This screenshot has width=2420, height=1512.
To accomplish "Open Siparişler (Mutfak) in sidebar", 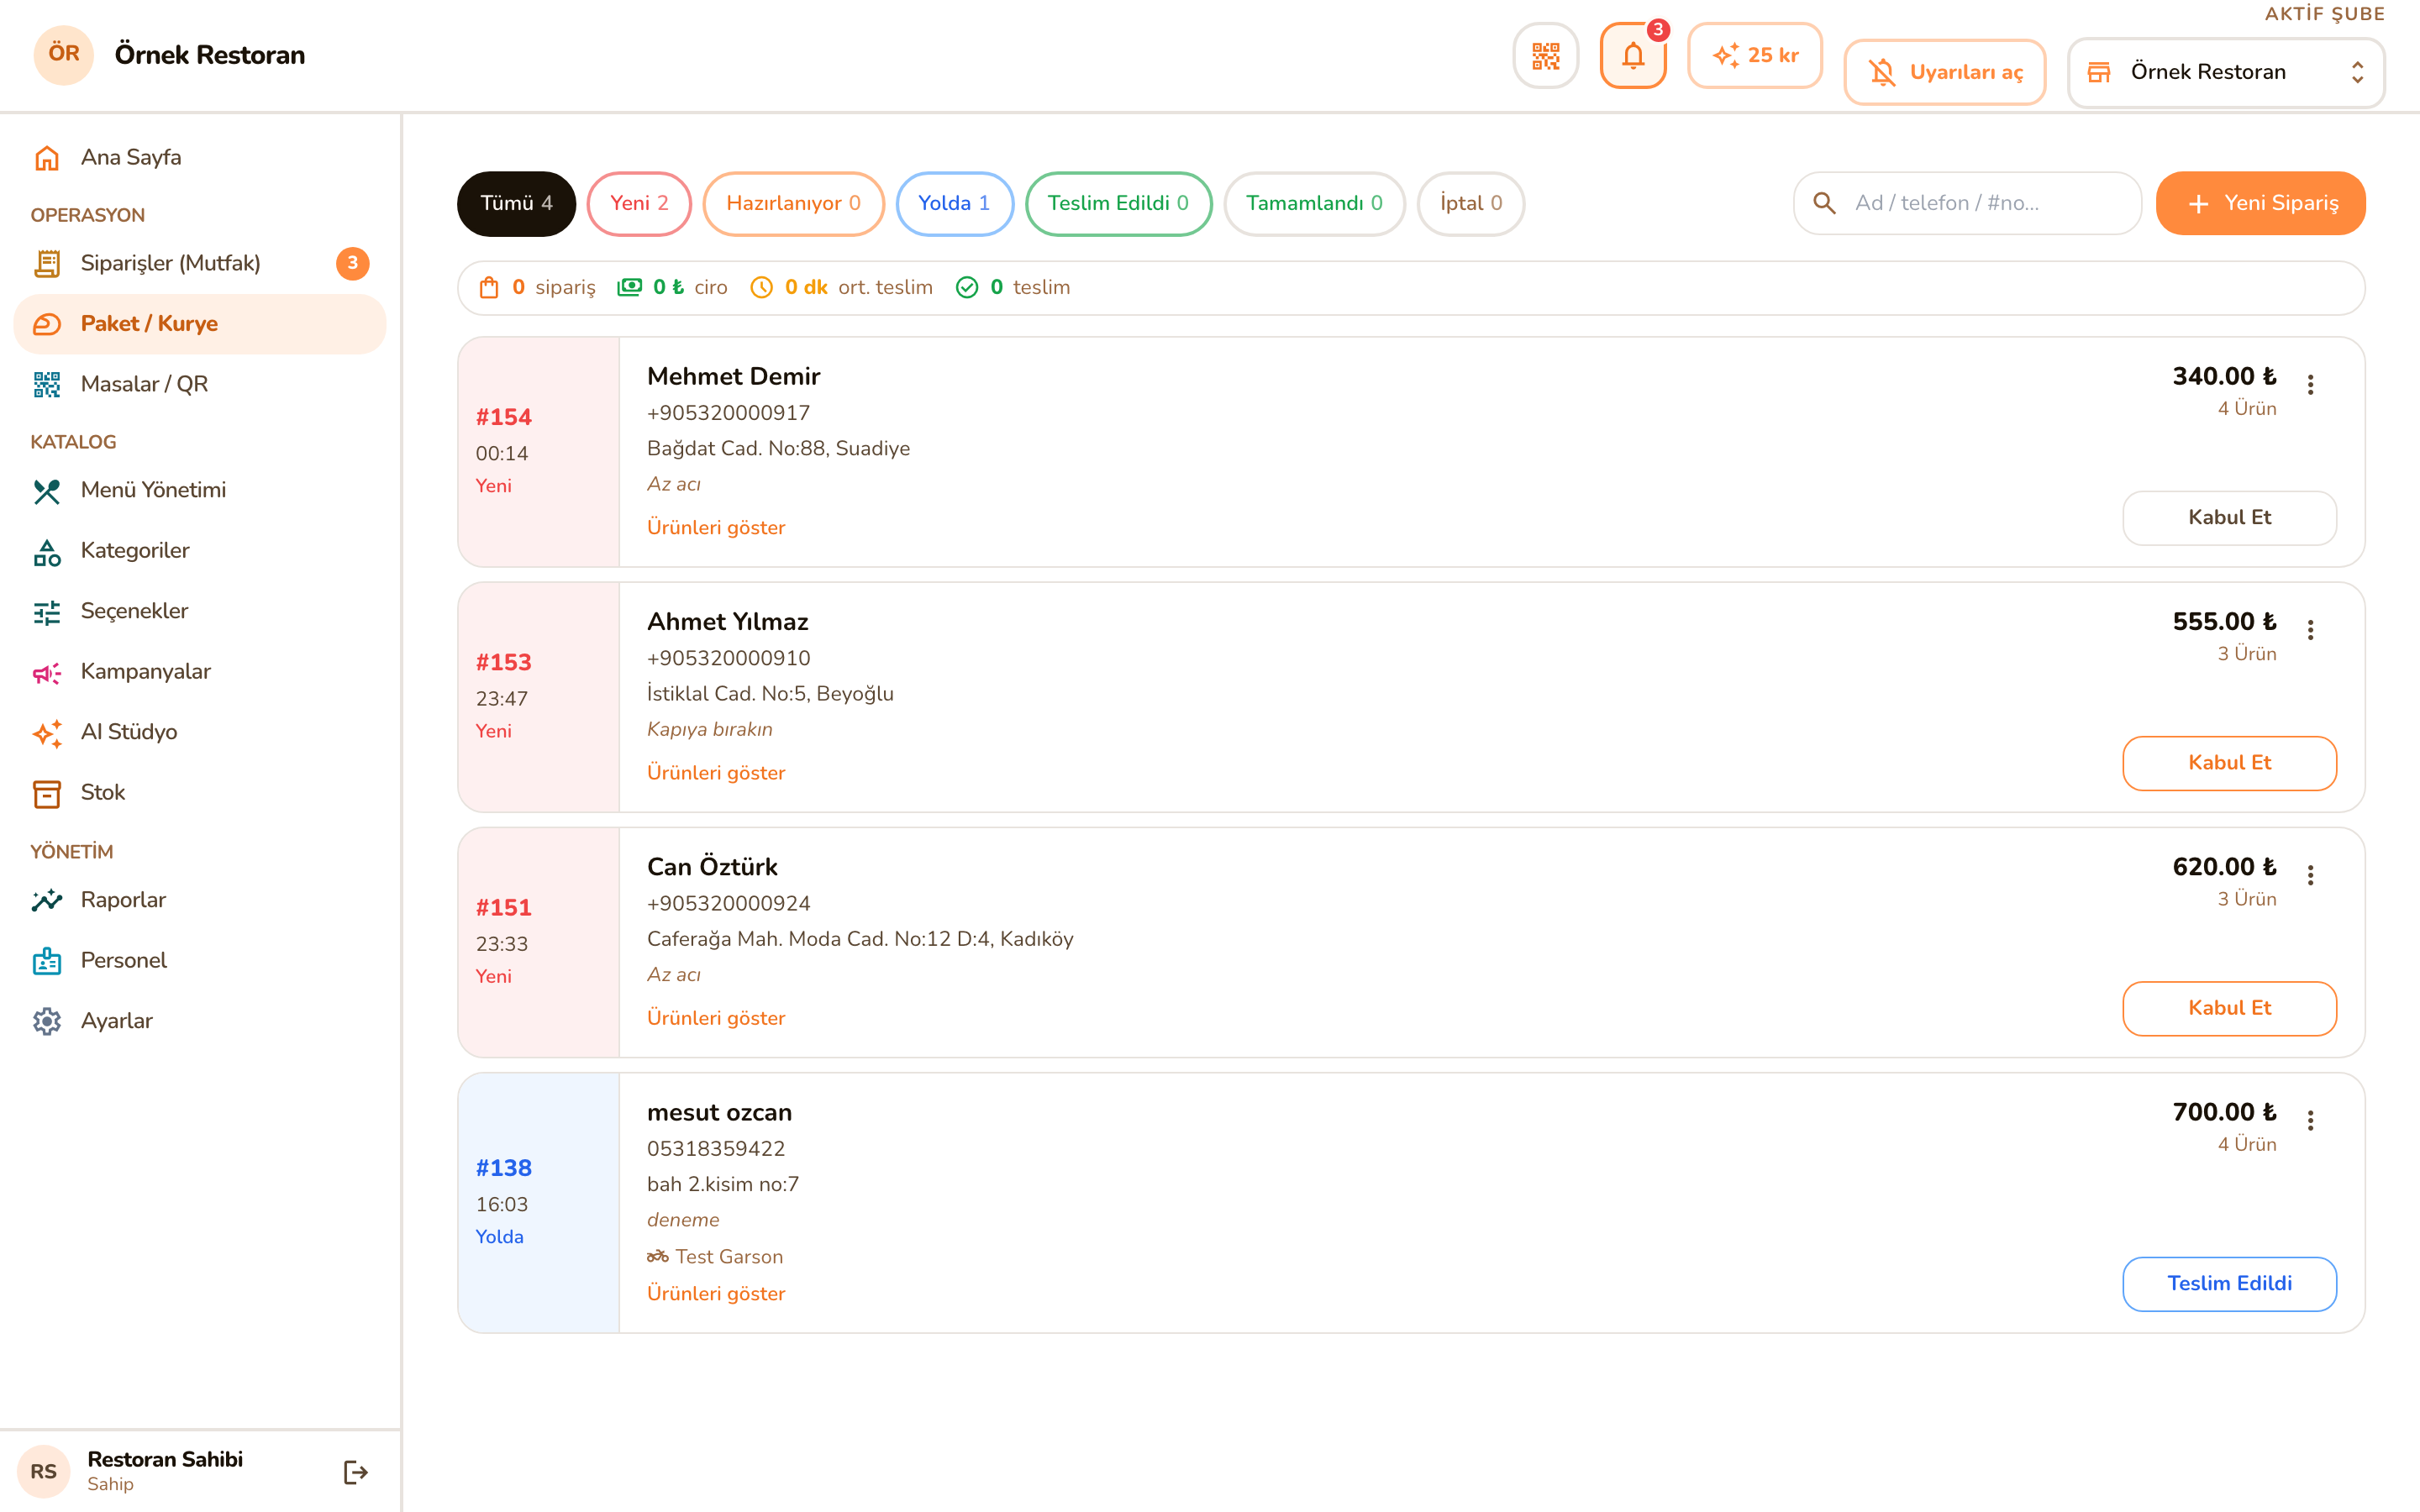I will [200, 263].
